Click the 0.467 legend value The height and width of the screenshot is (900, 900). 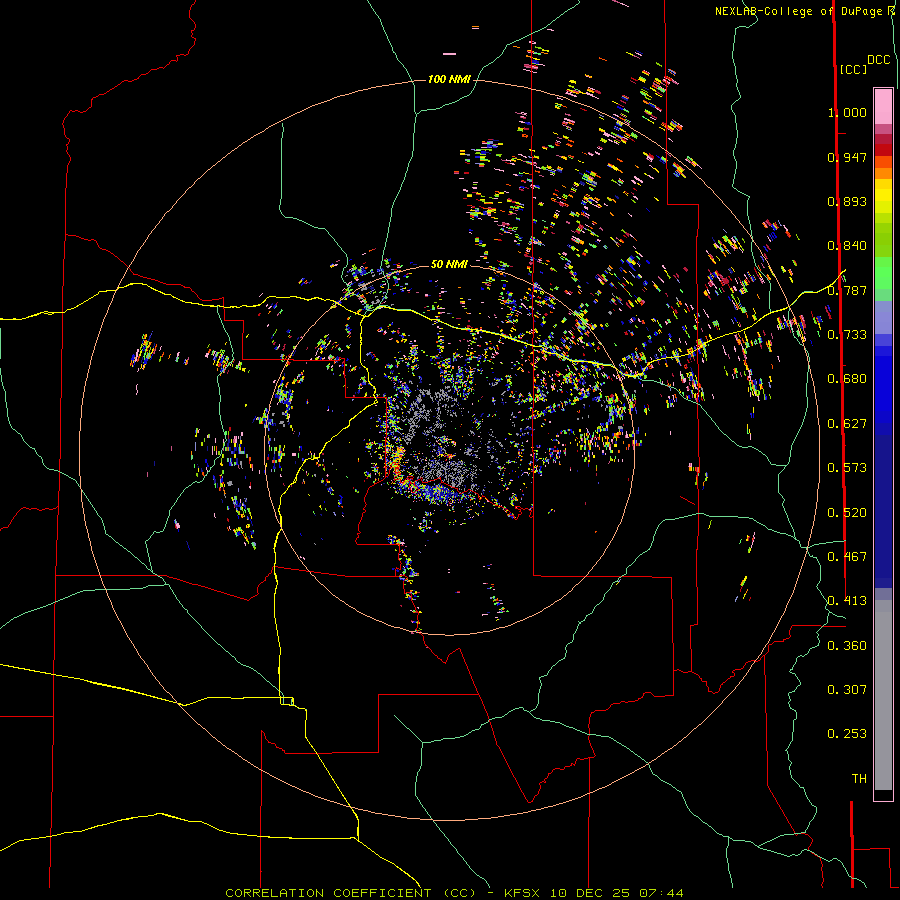coord(847,557)
